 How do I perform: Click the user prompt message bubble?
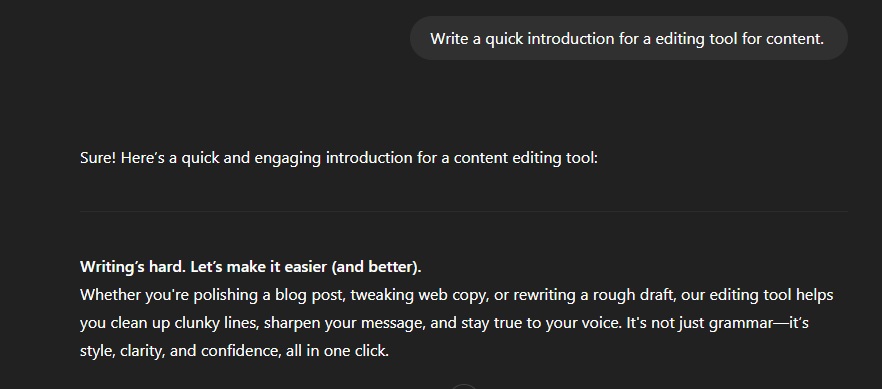pyautogui.click(x=628, y=38)
